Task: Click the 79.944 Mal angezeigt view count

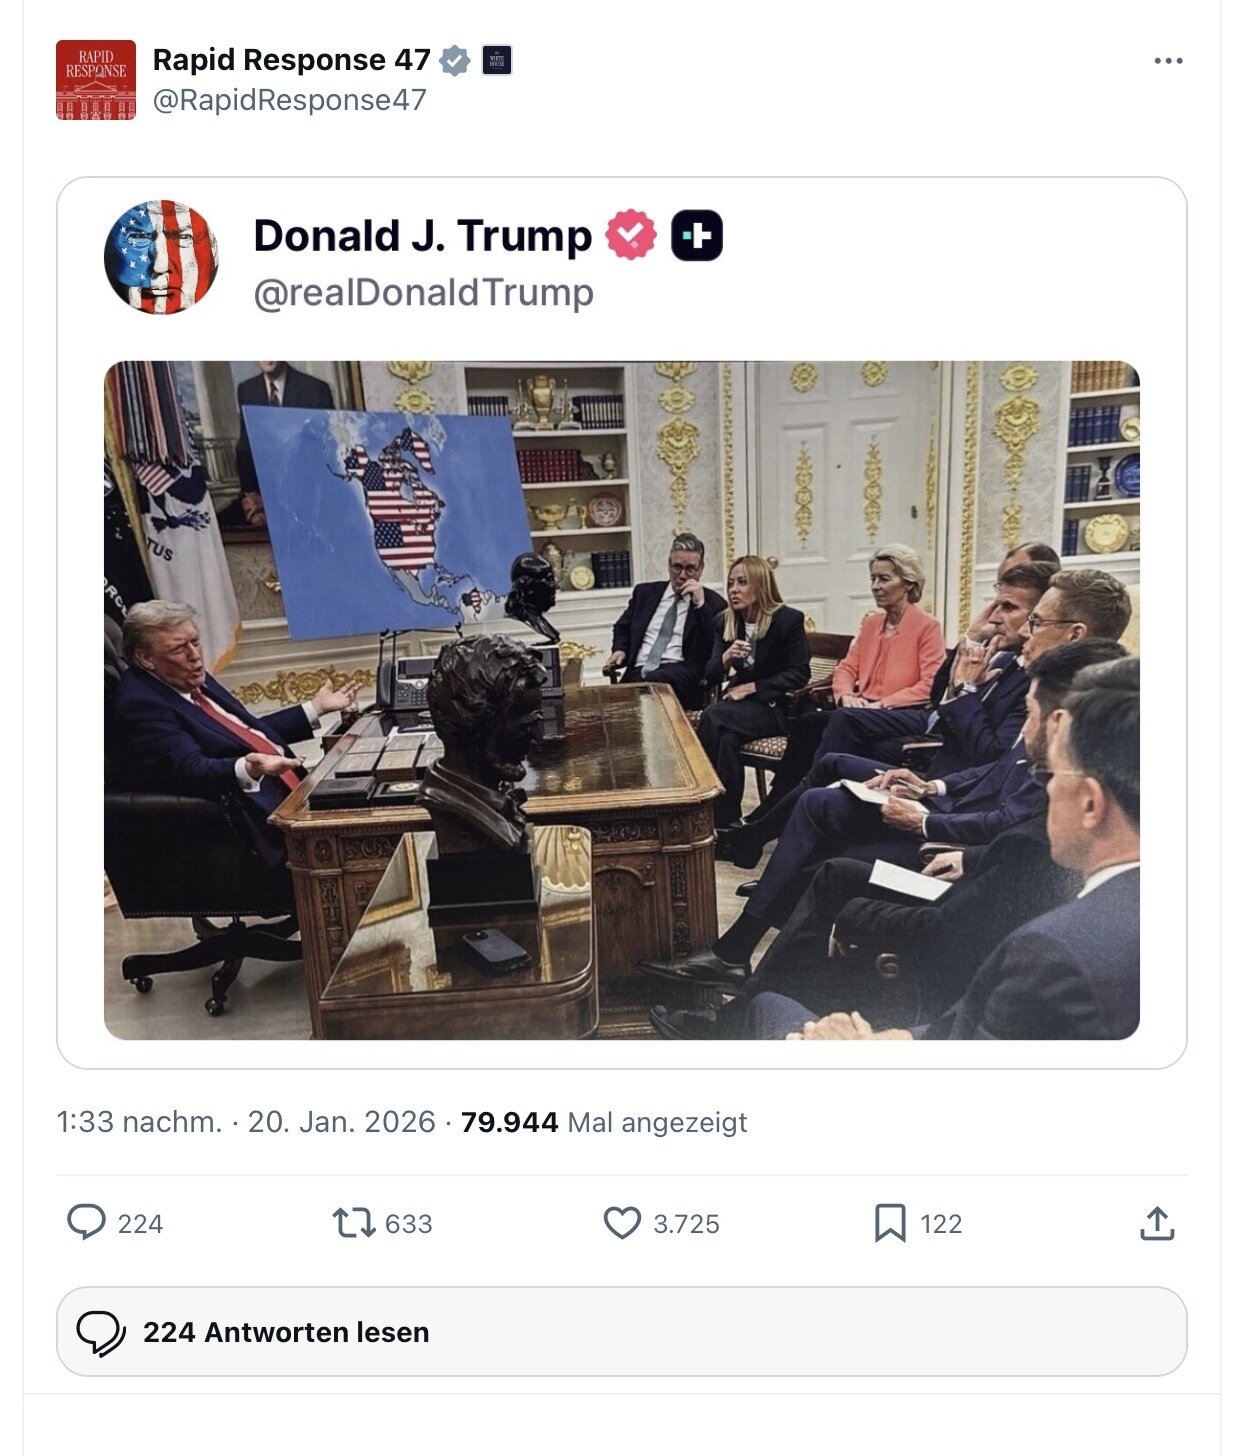Action: coord(603,1122)
